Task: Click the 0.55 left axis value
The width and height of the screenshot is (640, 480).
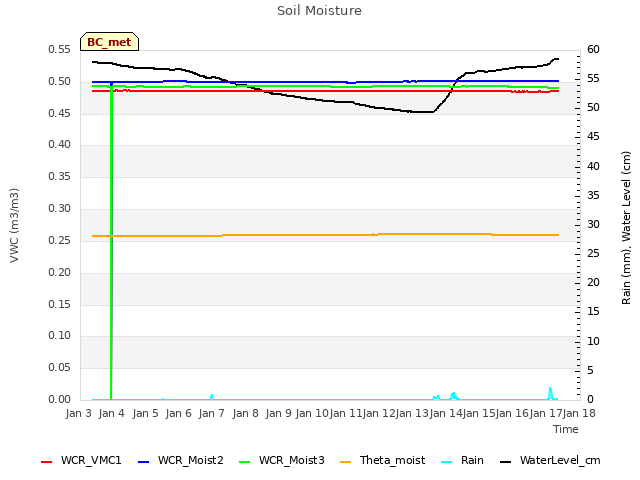Action: 59,49
